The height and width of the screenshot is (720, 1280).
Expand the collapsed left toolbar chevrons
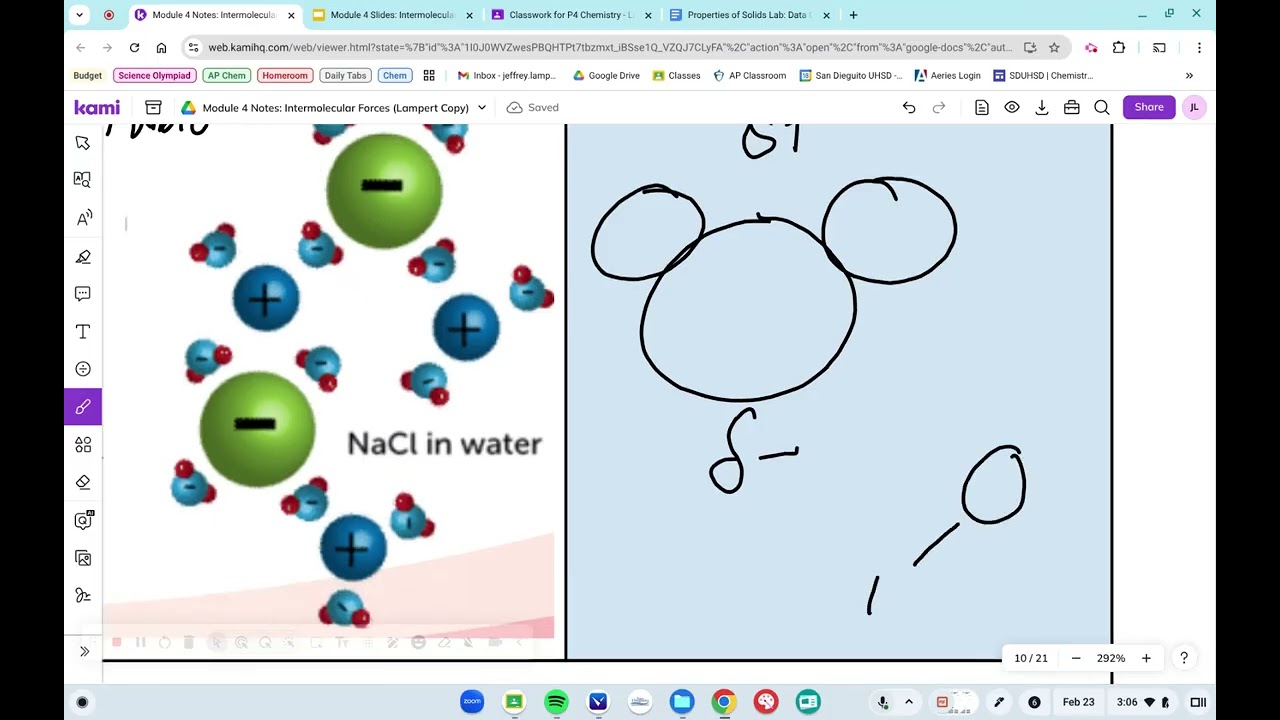pyautogui.click(x=84, y=651)
